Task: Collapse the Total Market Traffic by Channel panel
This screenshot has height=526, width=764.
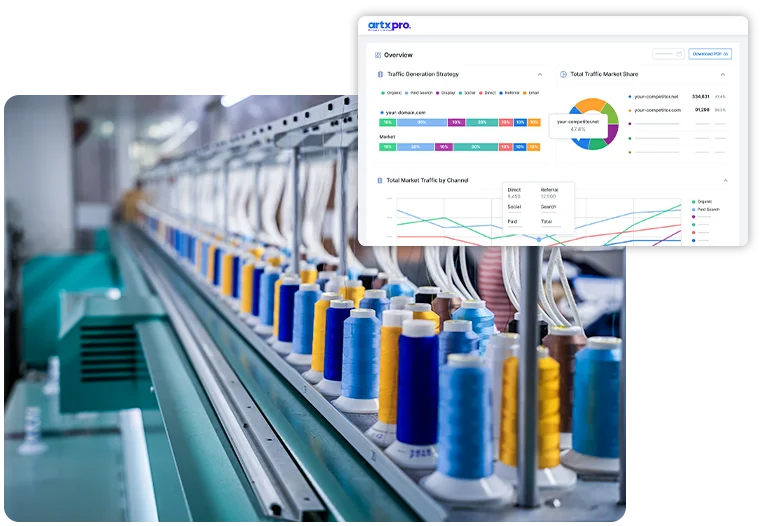Action: pyautogui.click(x=724, y=181)
